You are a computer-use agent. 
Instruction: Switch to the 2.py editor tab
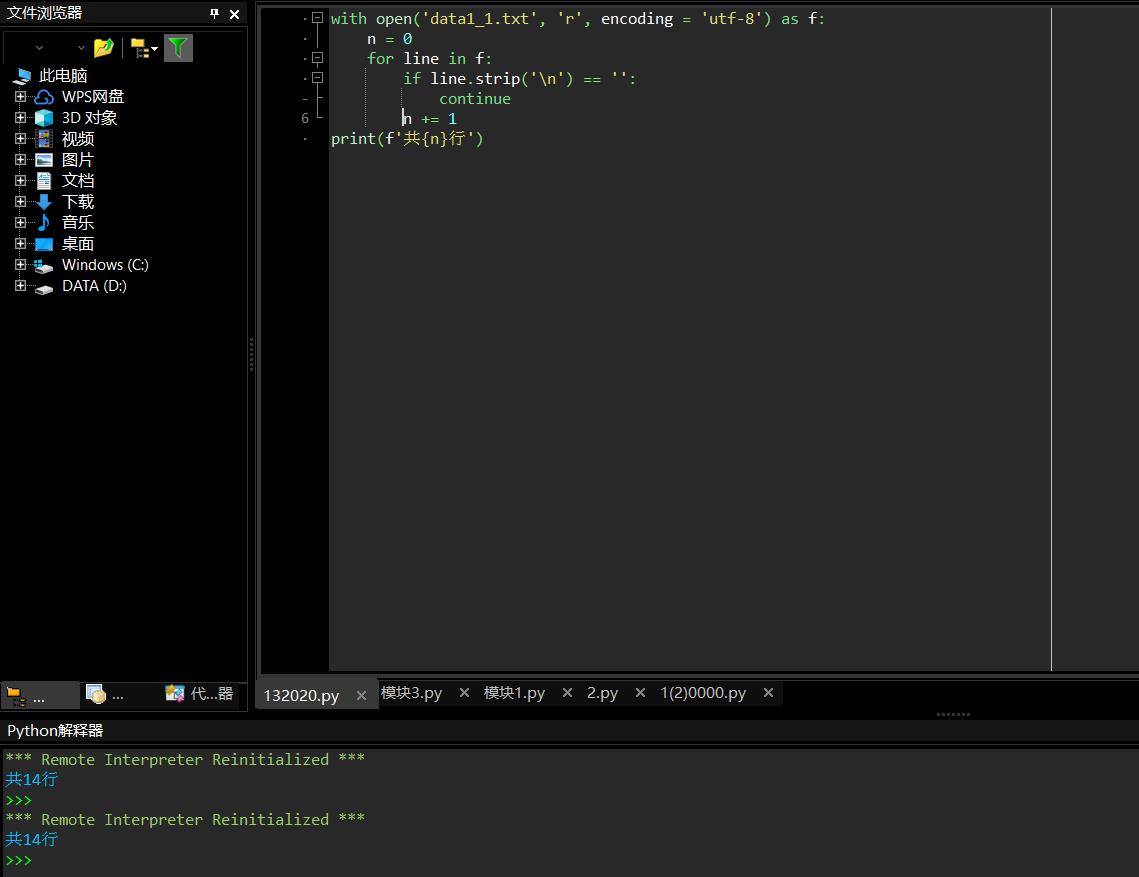coord(602,693)
